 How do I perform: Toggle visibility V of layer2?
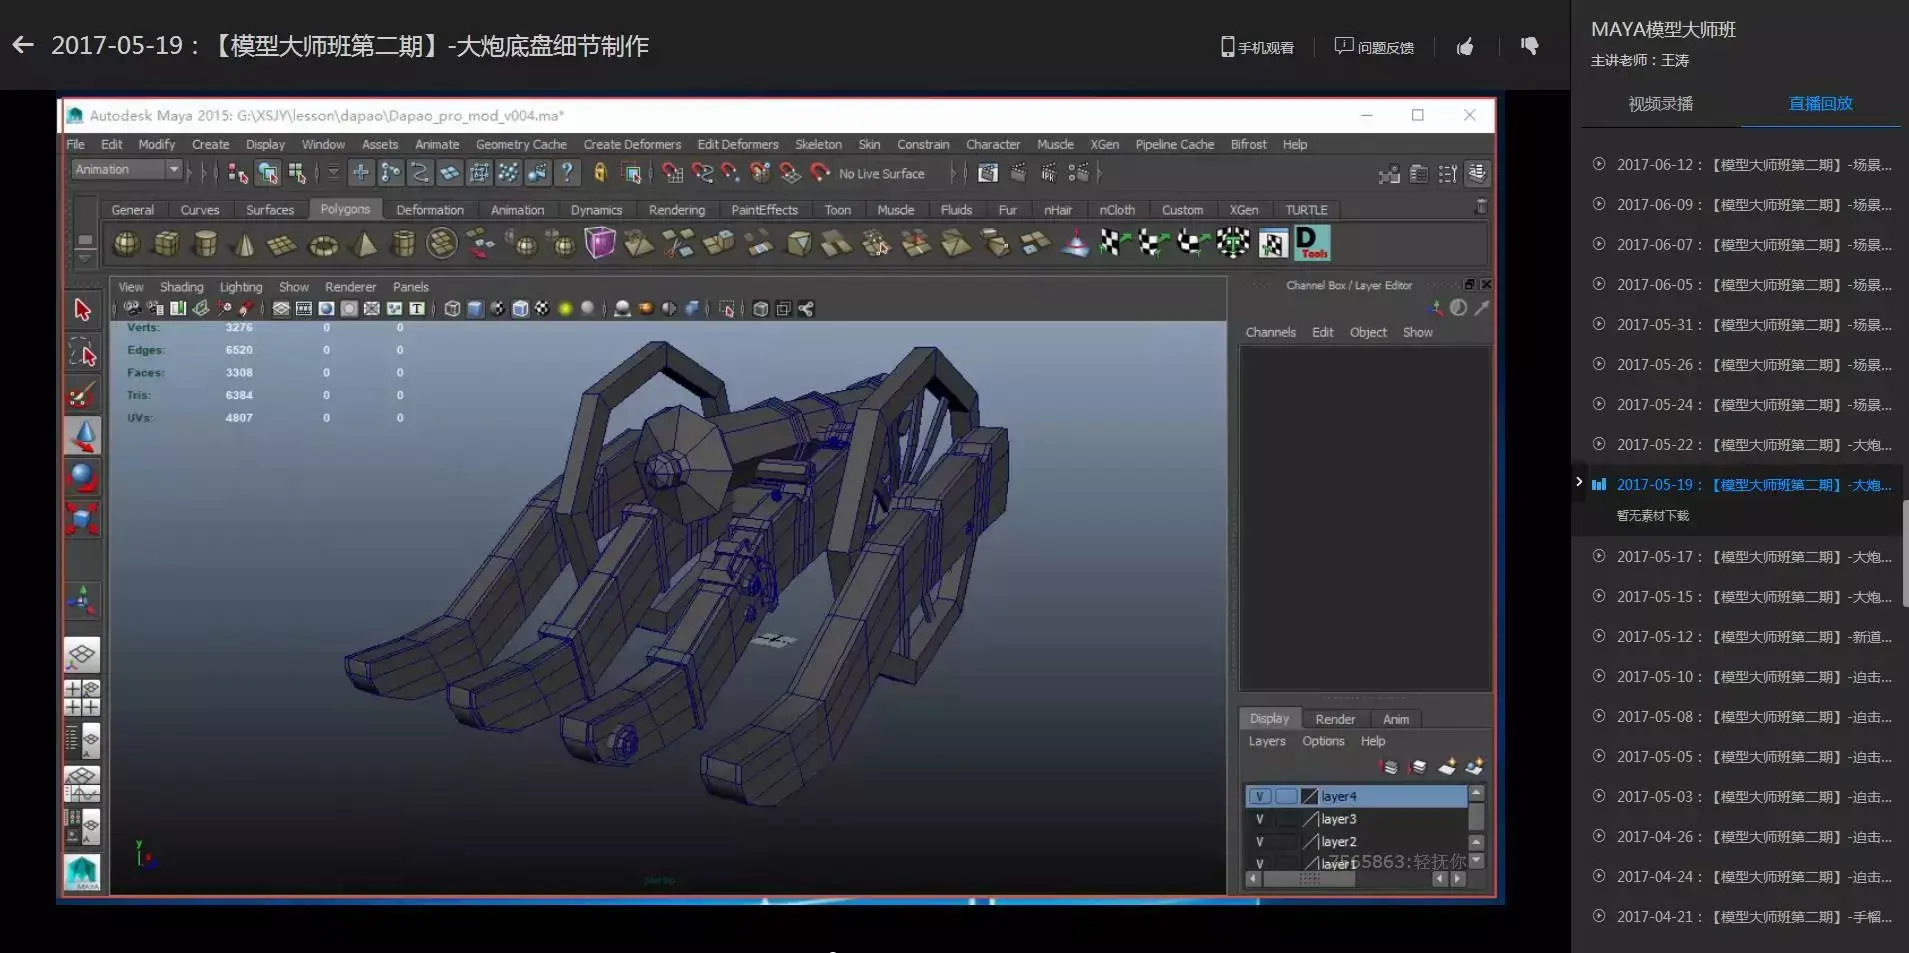[1260, 842]
